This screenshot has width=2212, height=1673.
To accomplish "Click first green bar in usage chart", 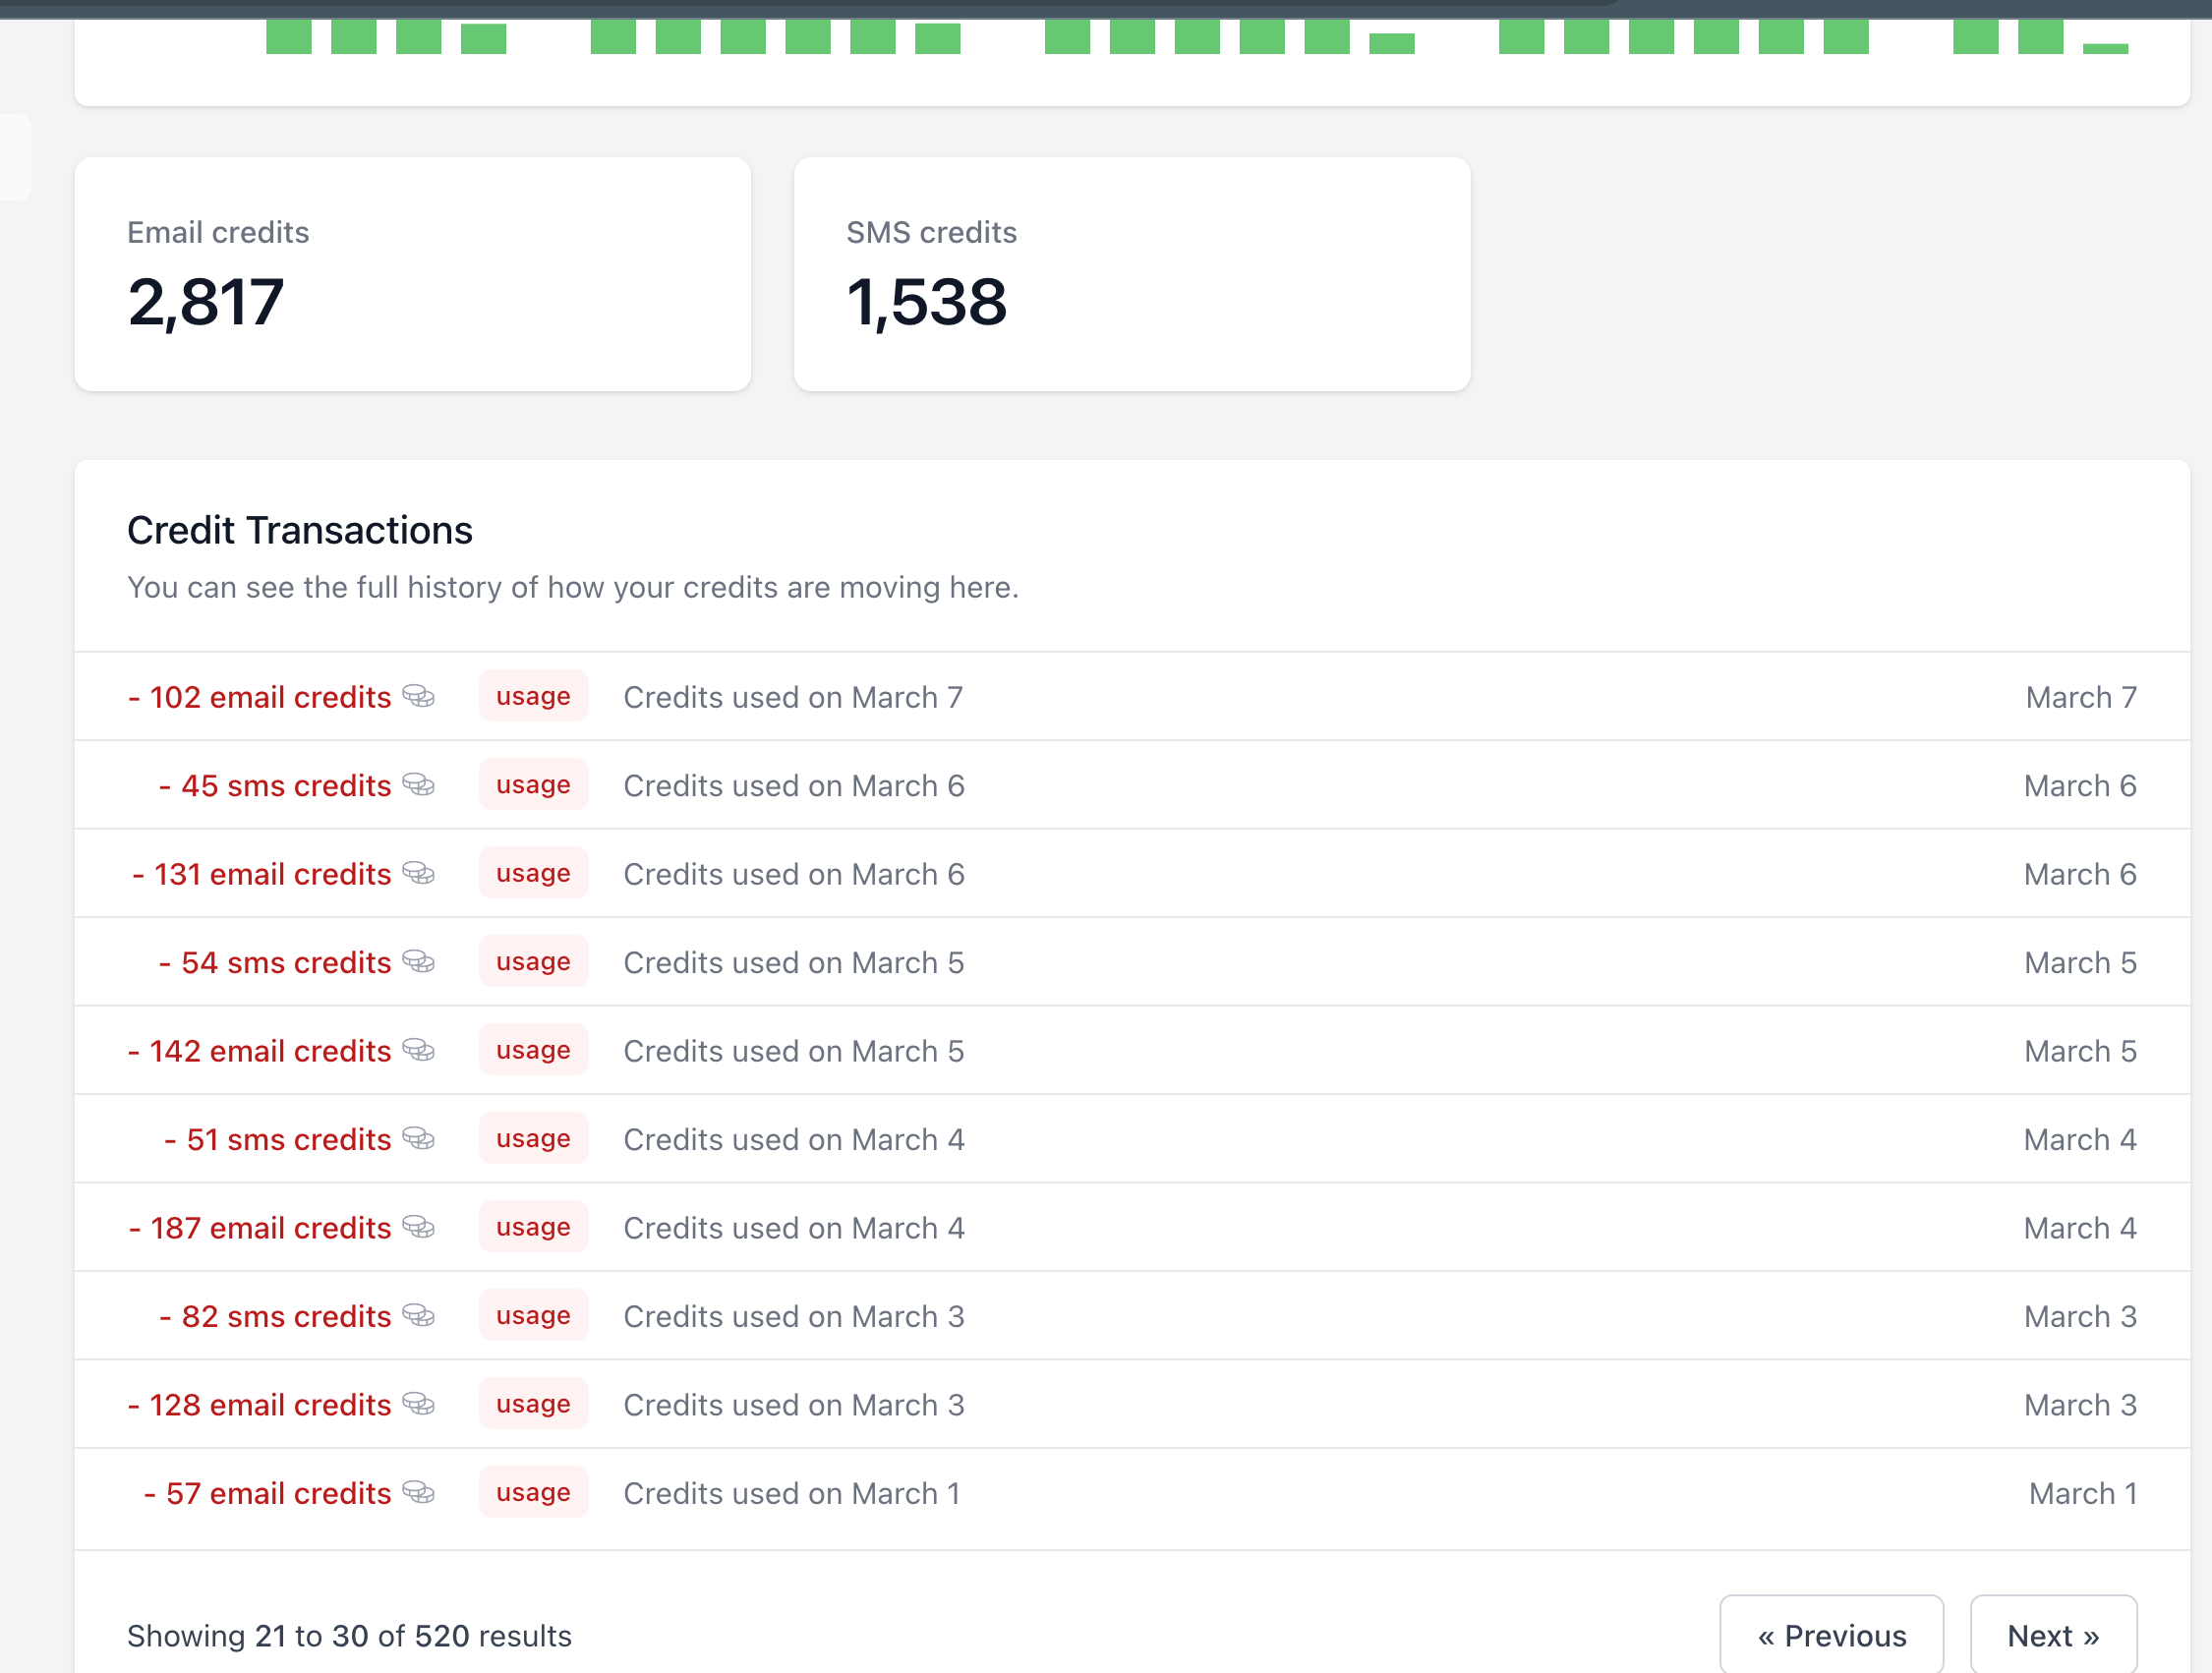I will 289,36.
